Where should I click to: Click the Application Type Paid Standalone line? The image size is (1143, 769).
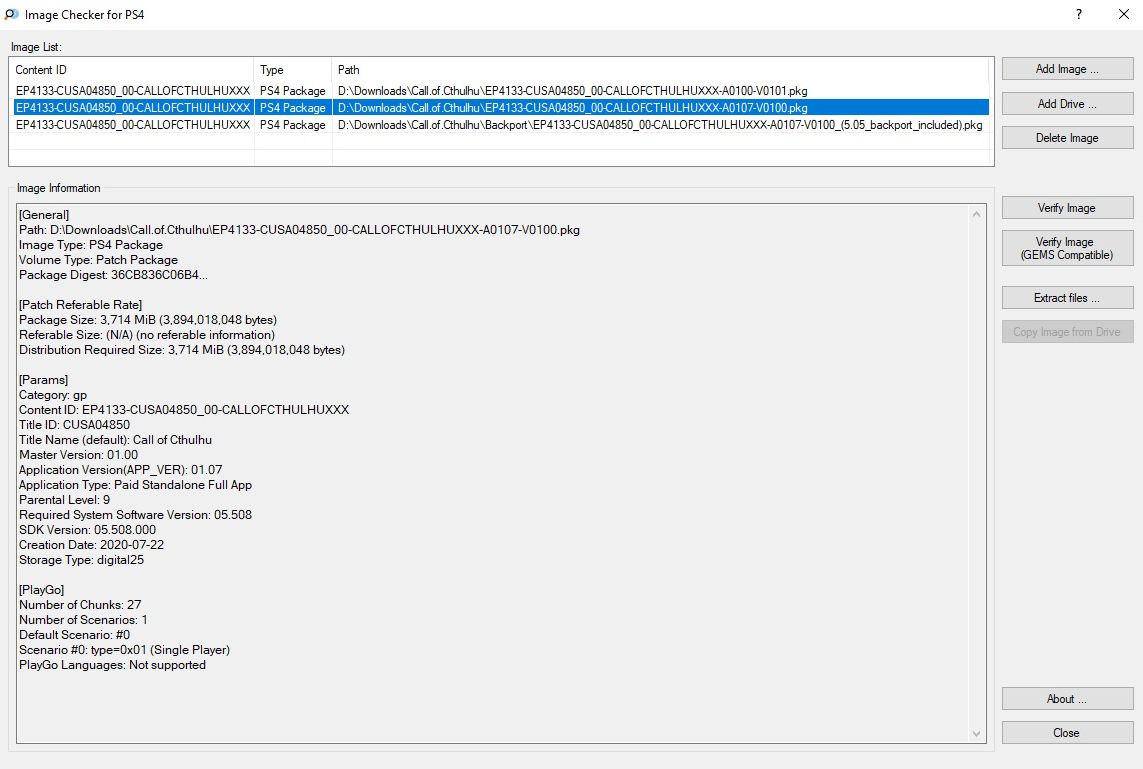pyautogui.click(x=136, y=485)
